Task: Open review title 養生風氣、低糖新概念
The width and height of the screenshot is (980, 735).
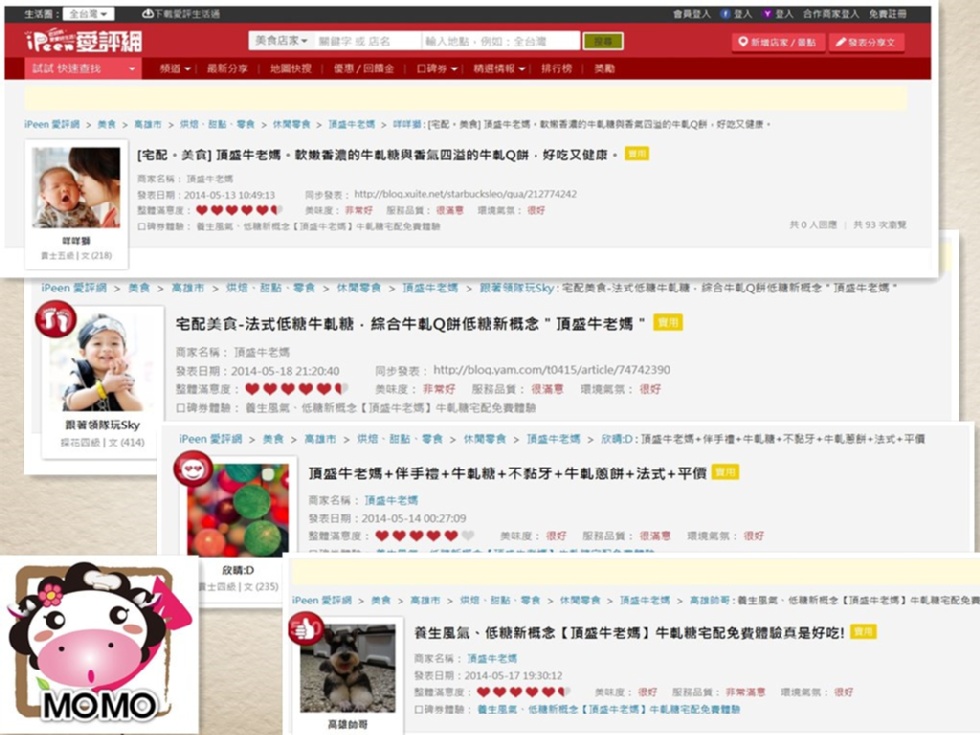Action: 629,632
